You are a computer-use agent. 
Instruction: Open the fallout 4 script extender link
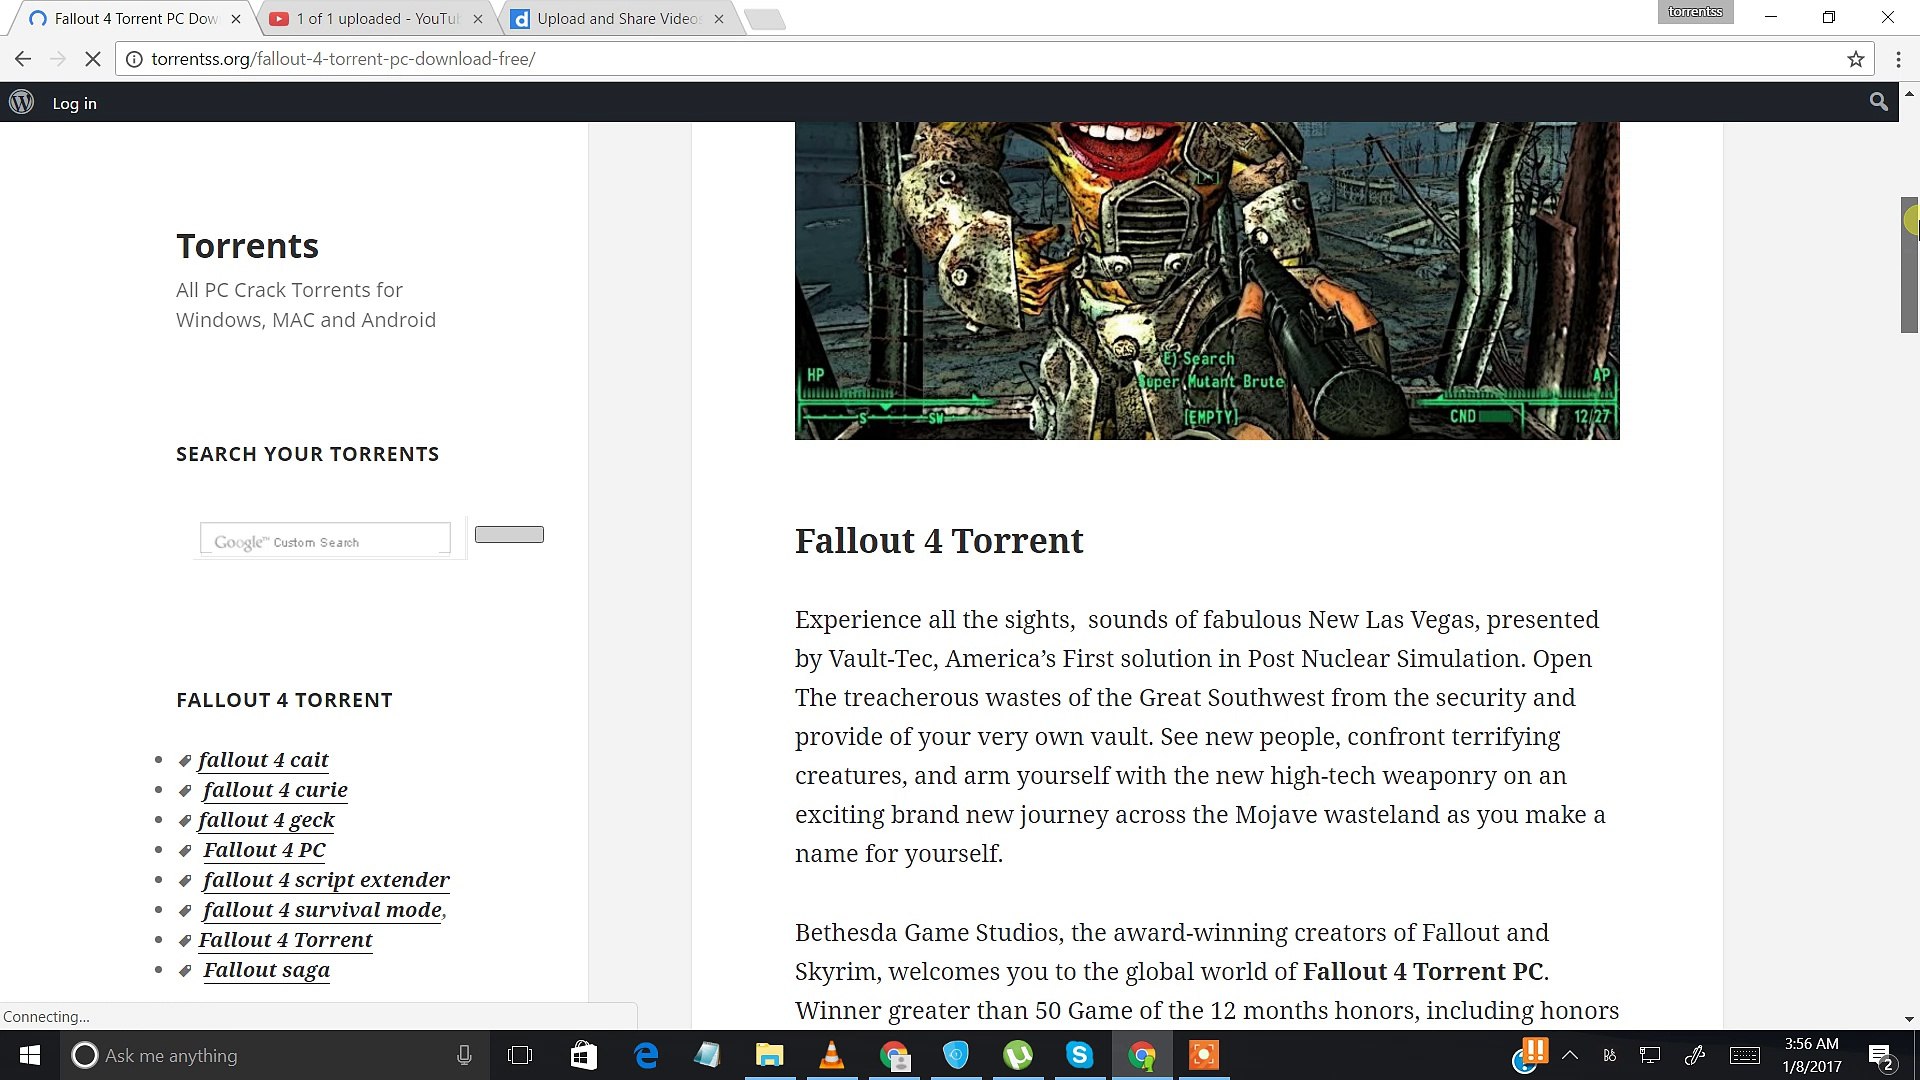tap(326, 880)
